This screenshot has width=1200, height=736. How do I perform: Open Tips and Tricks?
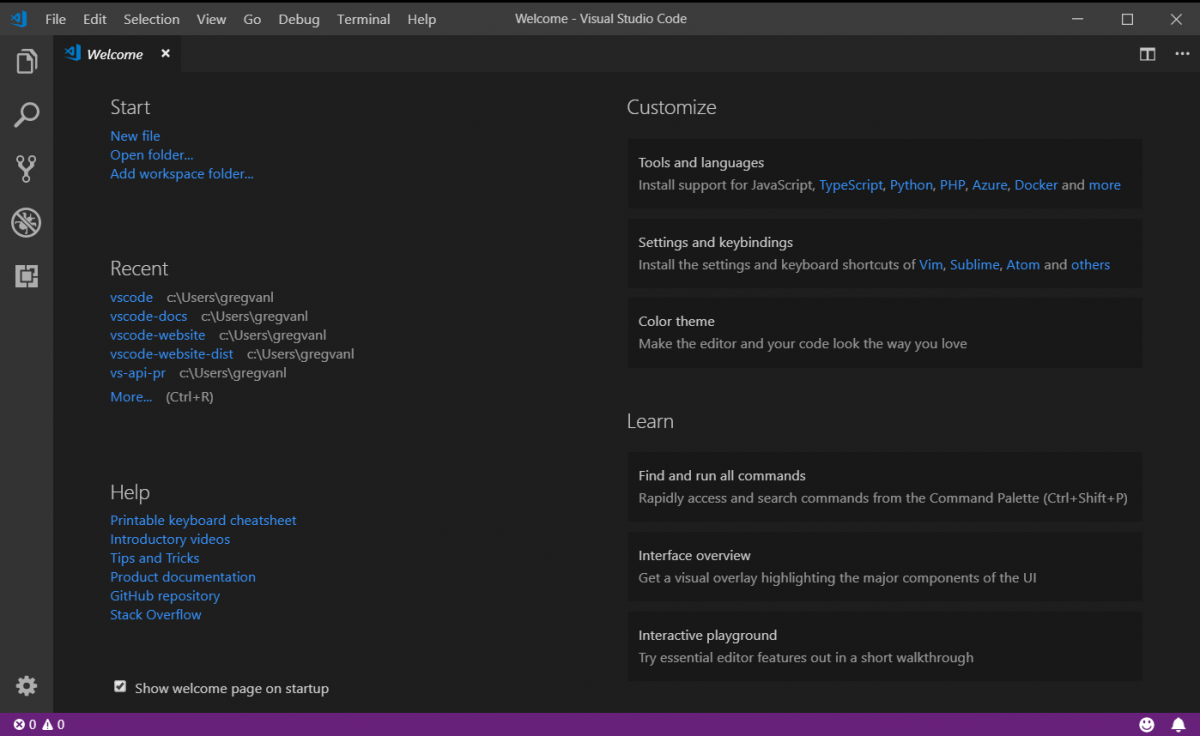pyautogui.click(x=154, y=558)
